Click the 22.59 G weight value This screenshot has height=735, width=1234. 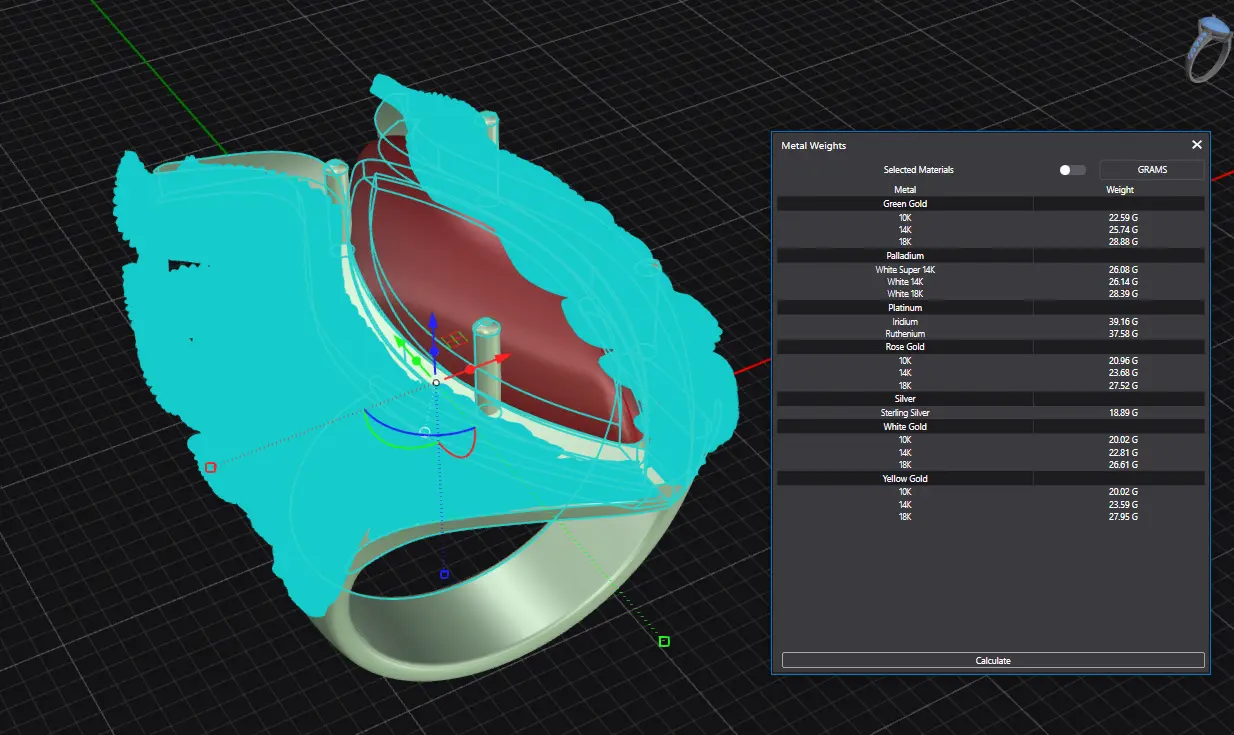(x=1123, y=217)
